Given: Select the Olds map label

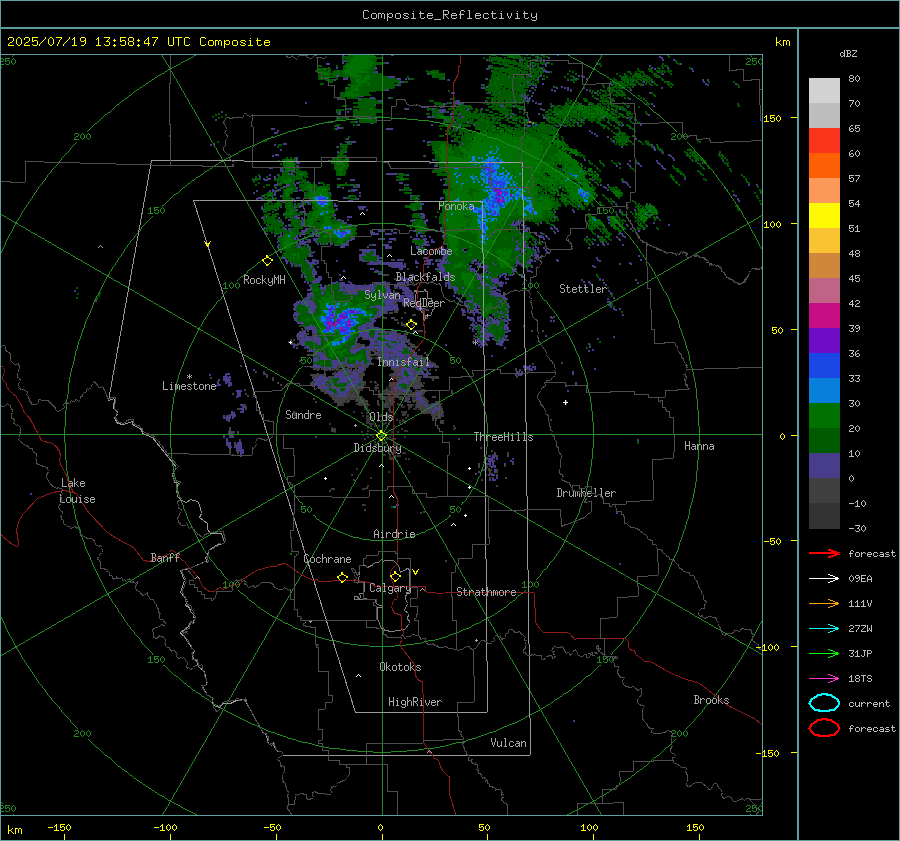Looking at the screenshot, I should click(x=381, y=417).
